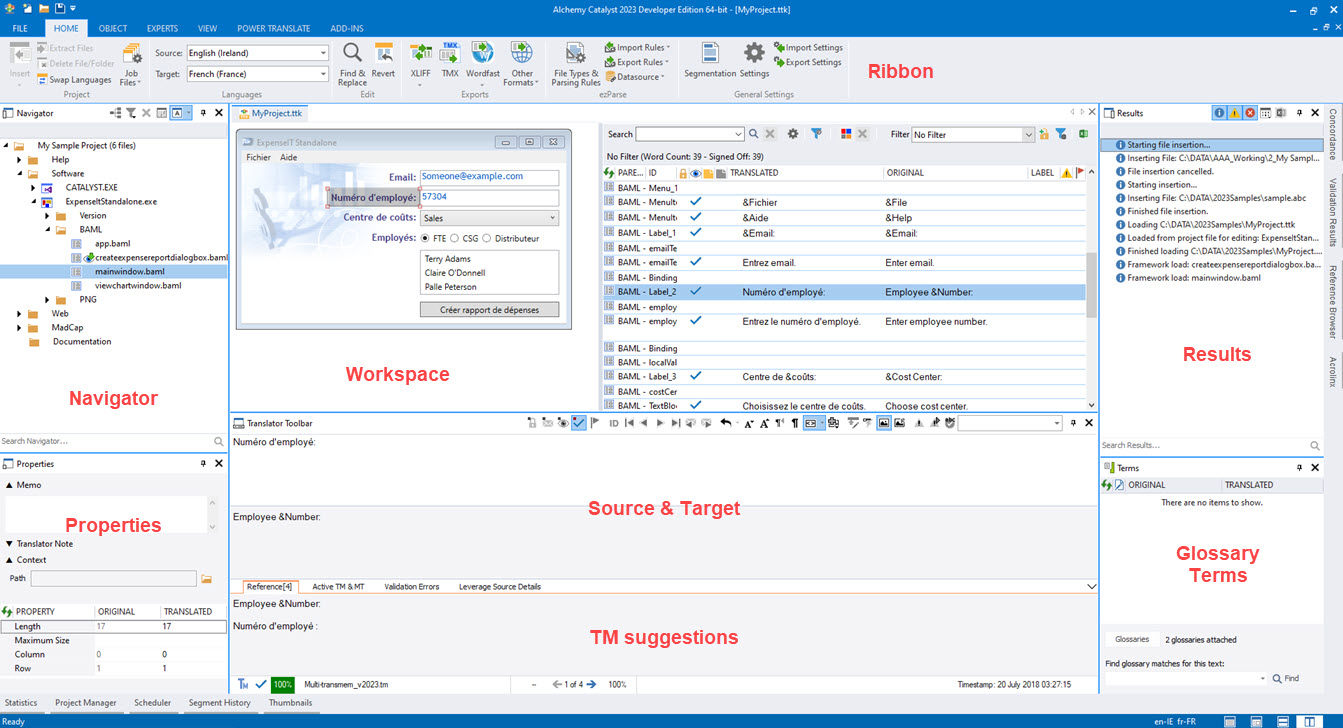The height and width of the screenshot is (728, 1343).
Task: Expand the Export Rules dropdown
Action: 637,62
